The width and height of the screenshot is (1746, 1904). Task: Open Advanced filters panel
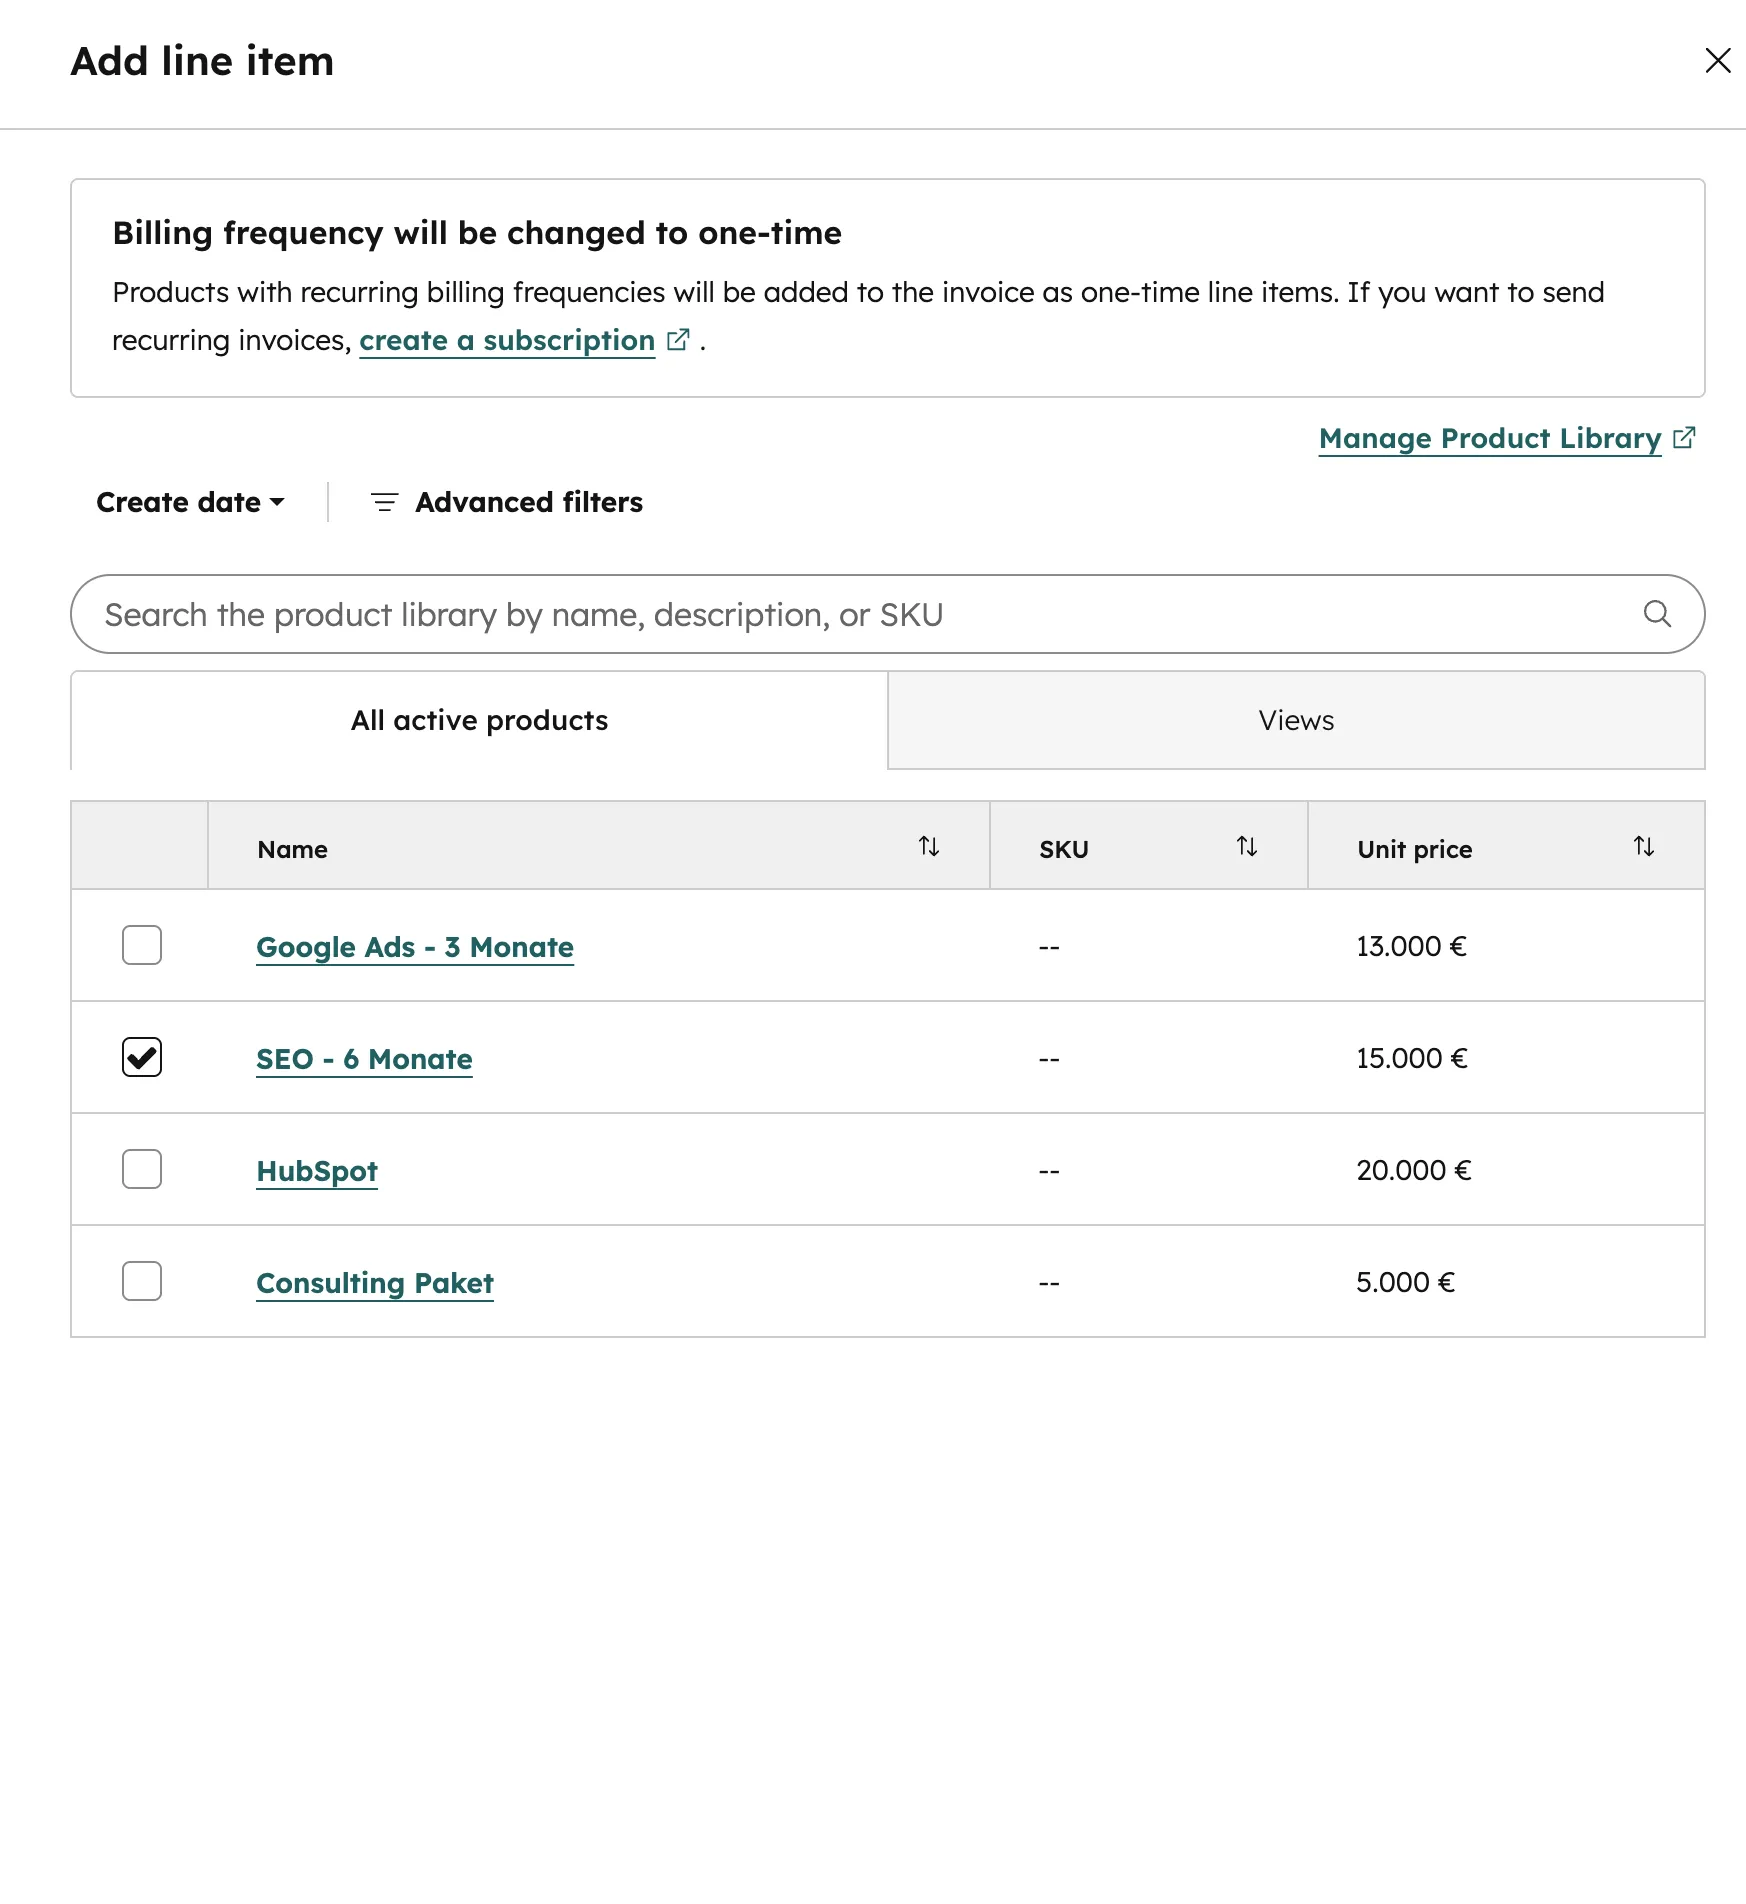[x=528, y=502]
